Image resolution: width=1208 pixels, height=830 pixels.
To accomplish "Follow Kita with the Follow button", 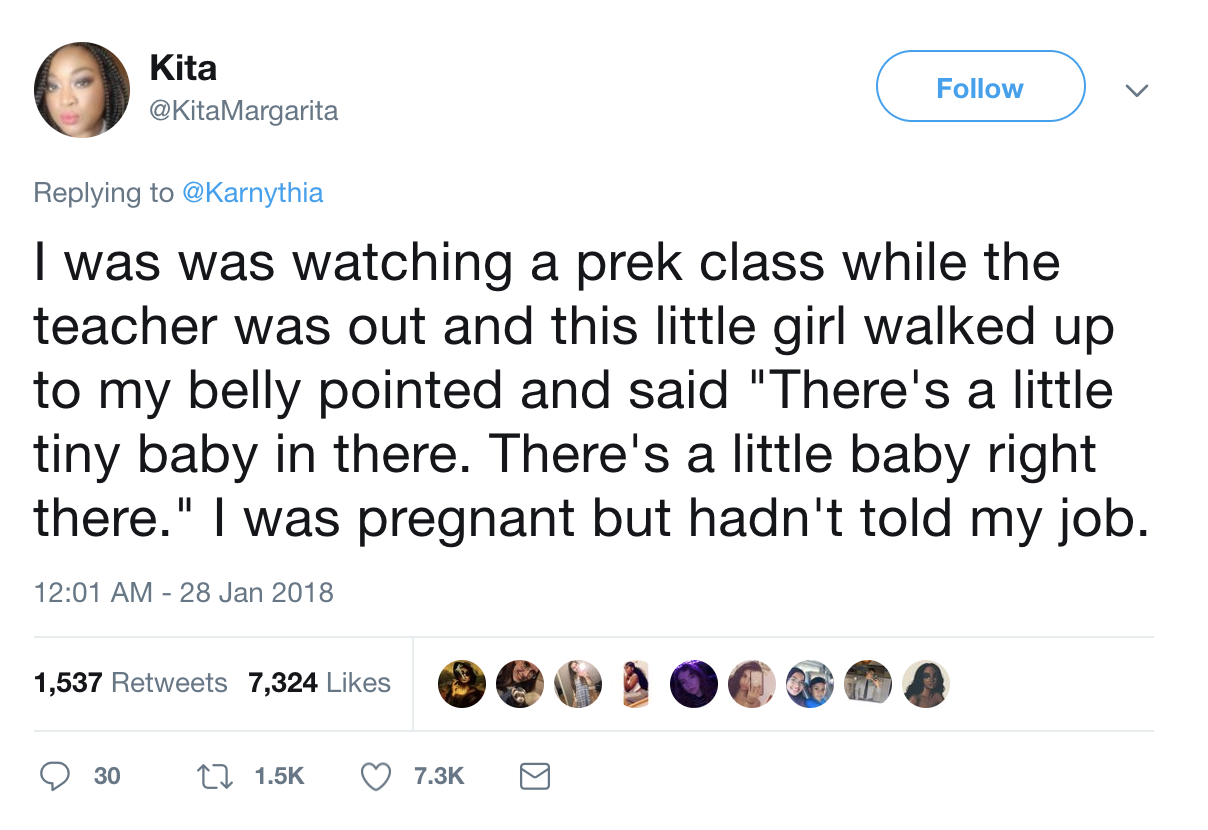I will click(980, 87).
